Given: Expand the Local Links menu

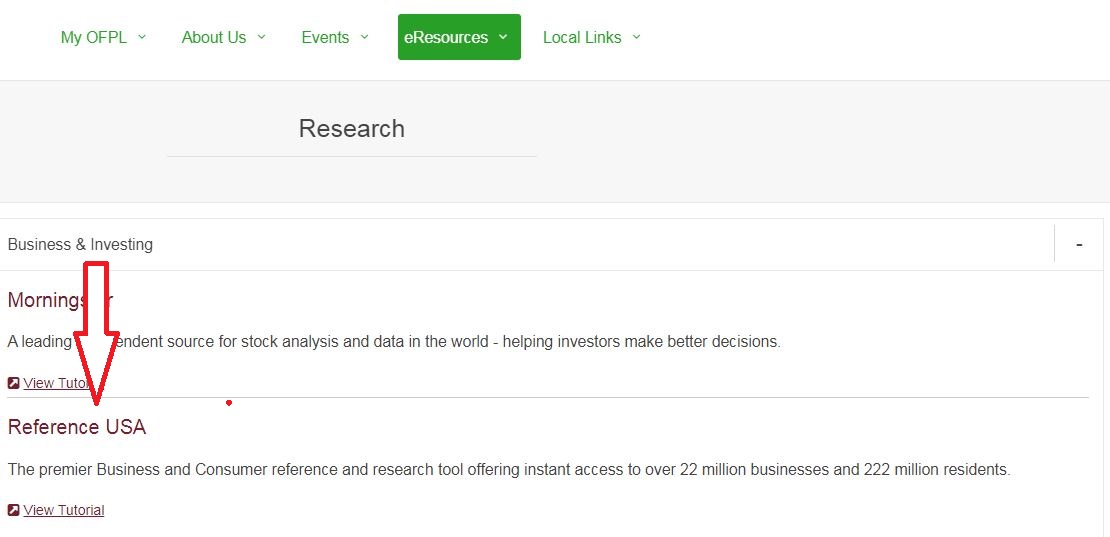Looking at the screenshot, I should pyautogui.click(x=582, y=37).
